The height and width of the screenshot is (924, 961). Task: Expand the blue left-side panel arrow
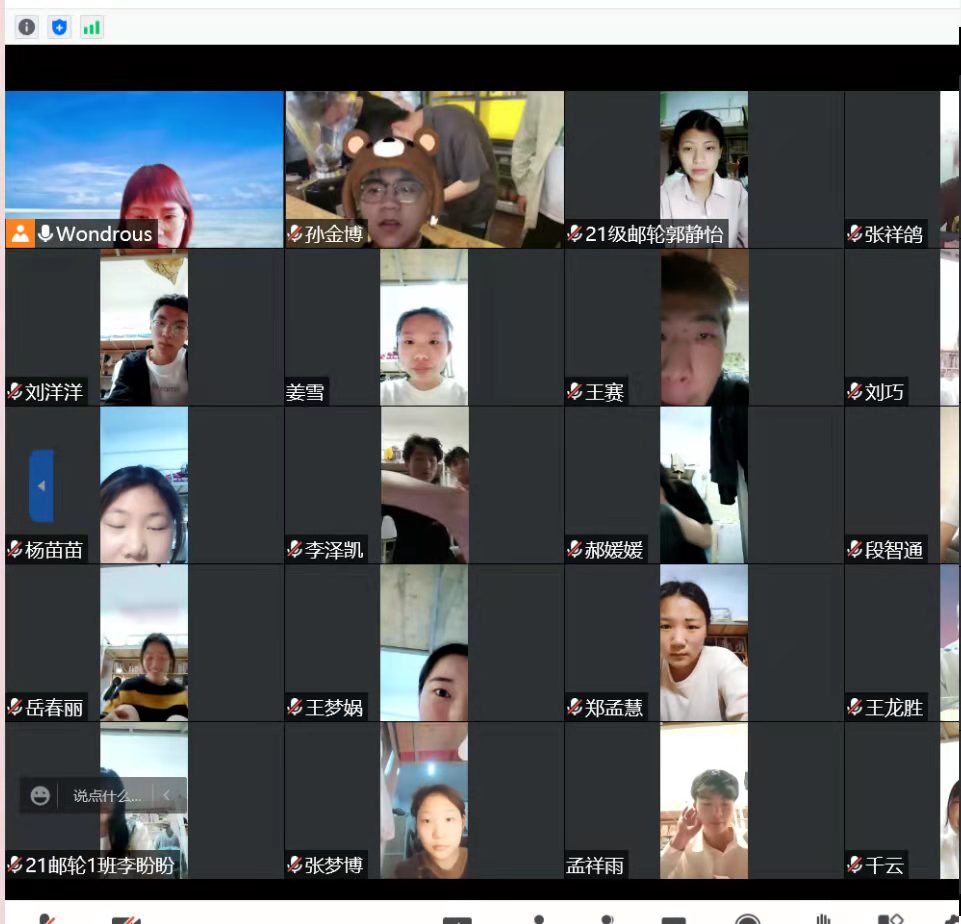pos(41,486)
